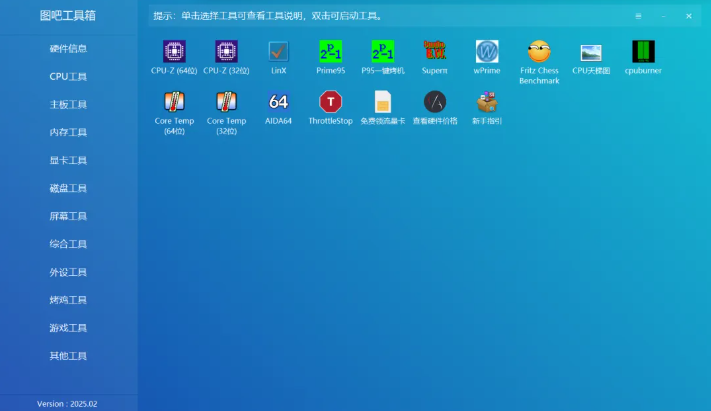Select the CPU天梯图 picture icon

click(x=591, y=53)
